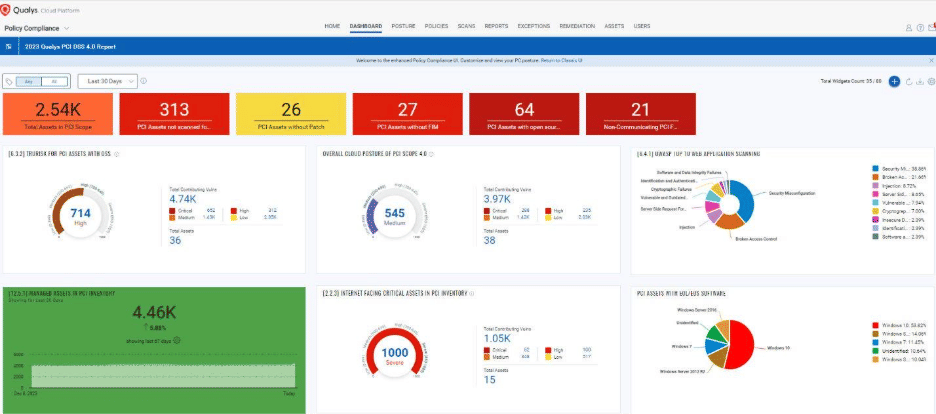Click Return to Classic UI link
Screen dimensions: 936x414
tap(561, 60)
